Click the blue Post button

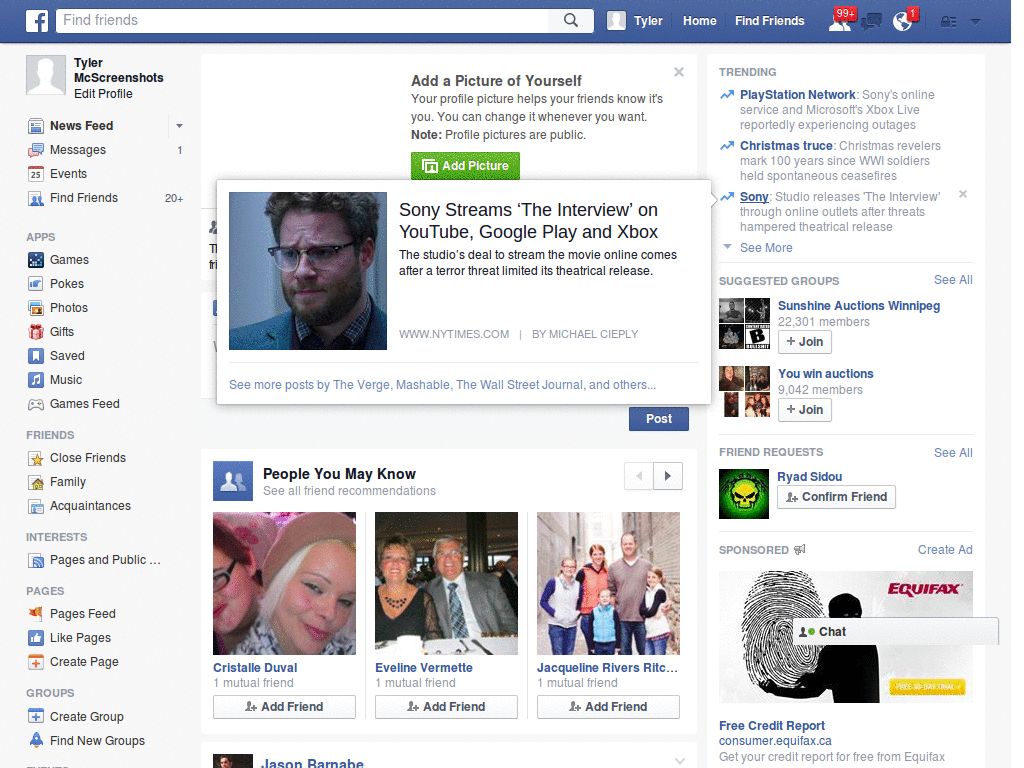[658, 419]
